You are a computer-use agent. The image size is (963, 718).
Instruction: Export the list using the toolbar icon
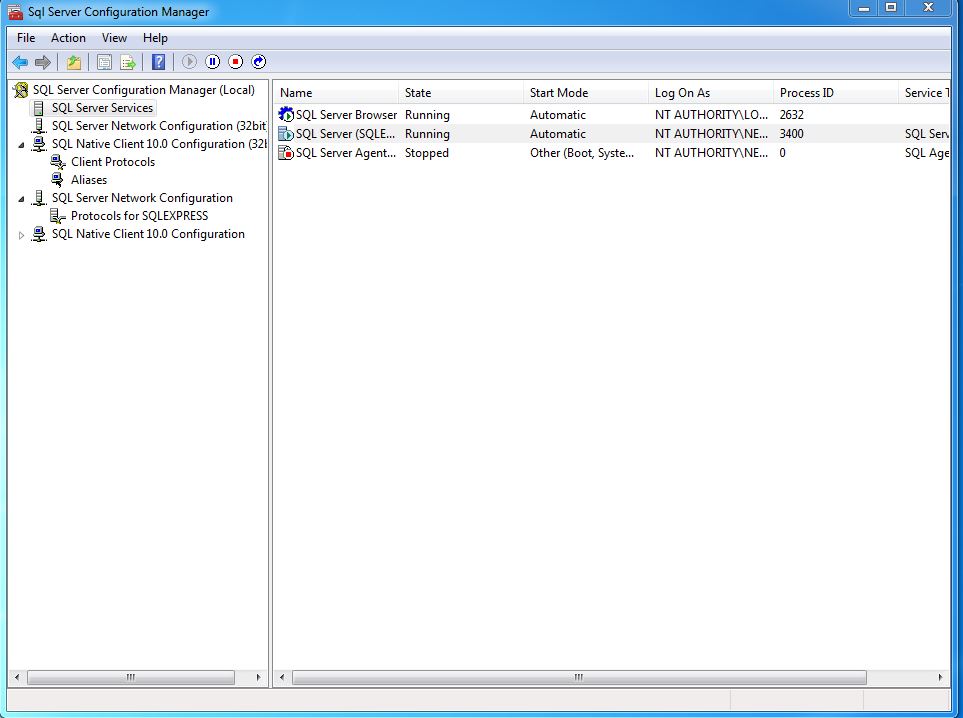click(x=128, y=61)
